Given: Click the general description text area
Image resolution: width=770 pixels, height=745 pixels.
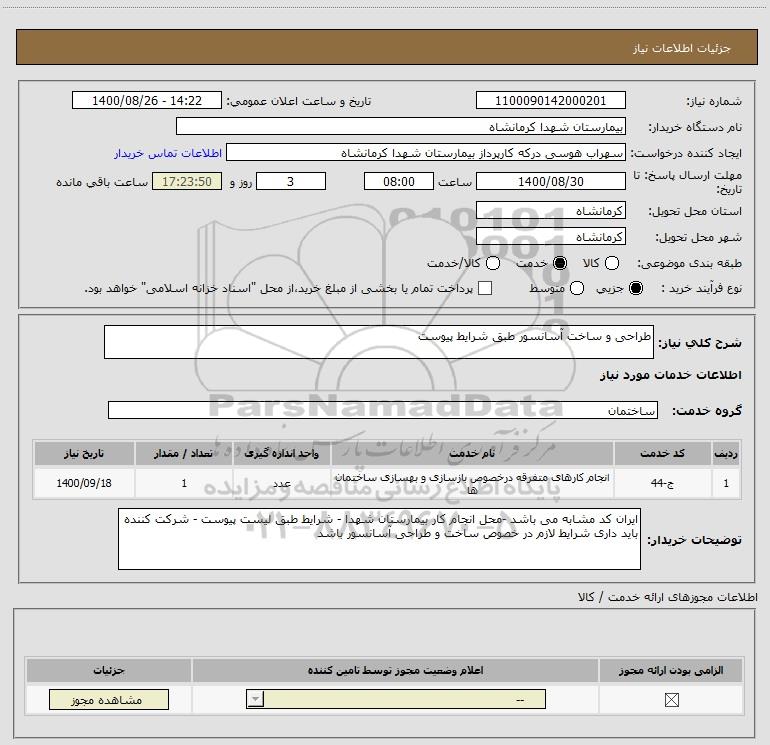Looking at the screenshot, I should (379, 342).
